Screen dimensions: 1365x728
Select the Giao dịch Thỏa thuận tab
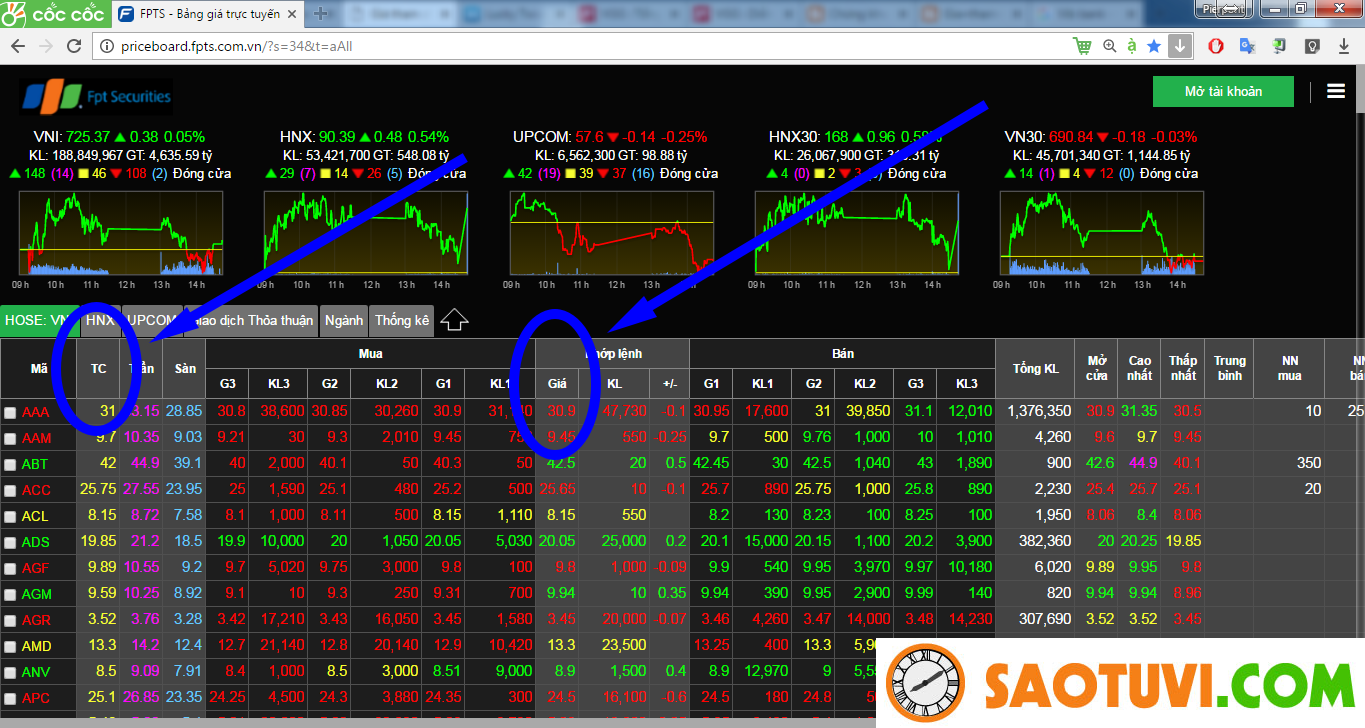[x=254, y=320]
